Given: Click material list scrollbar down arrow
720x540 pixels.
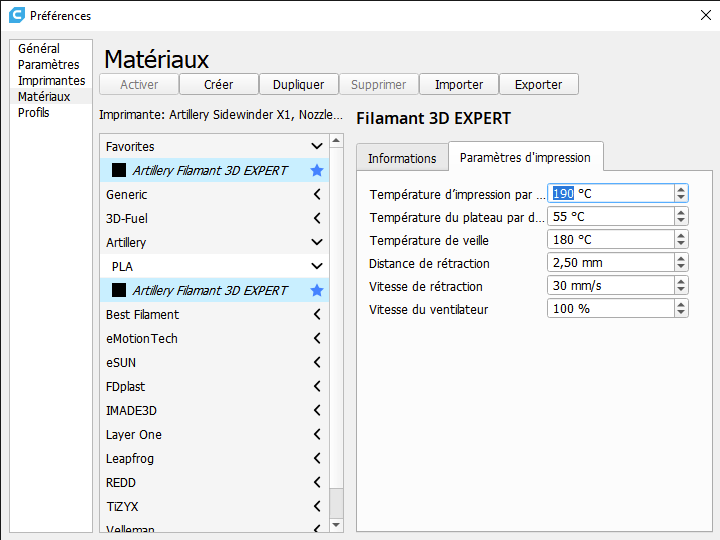Looking at the screenshot, I should [336, 524].
